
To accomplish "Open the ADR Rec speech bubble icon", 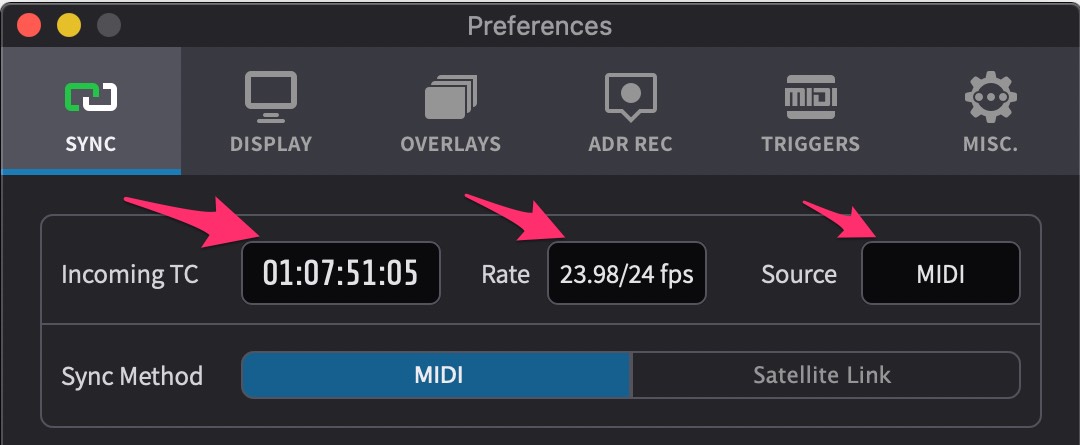I will (630, 98).
